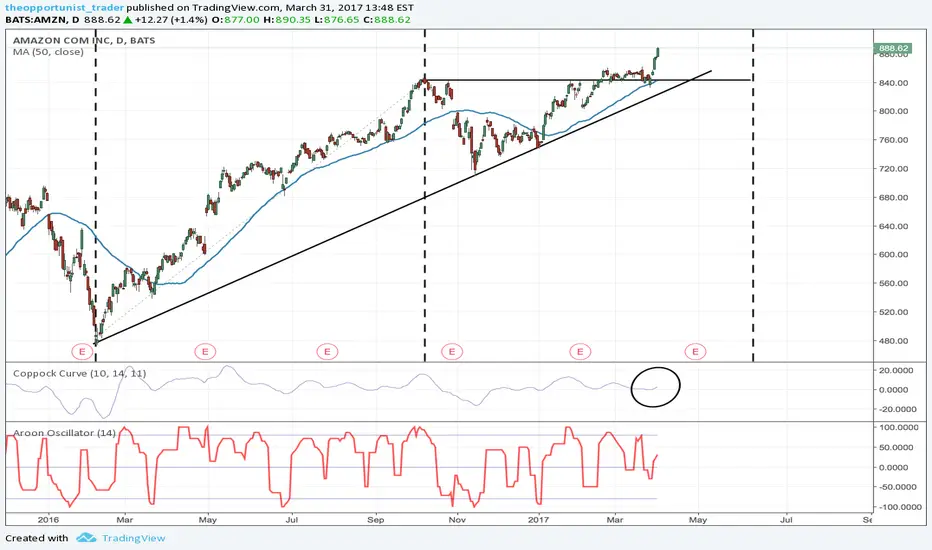Viewport: 932px width, 550px height.
Task: Open the TradingView link in the footer
Action: coord(133,538)
